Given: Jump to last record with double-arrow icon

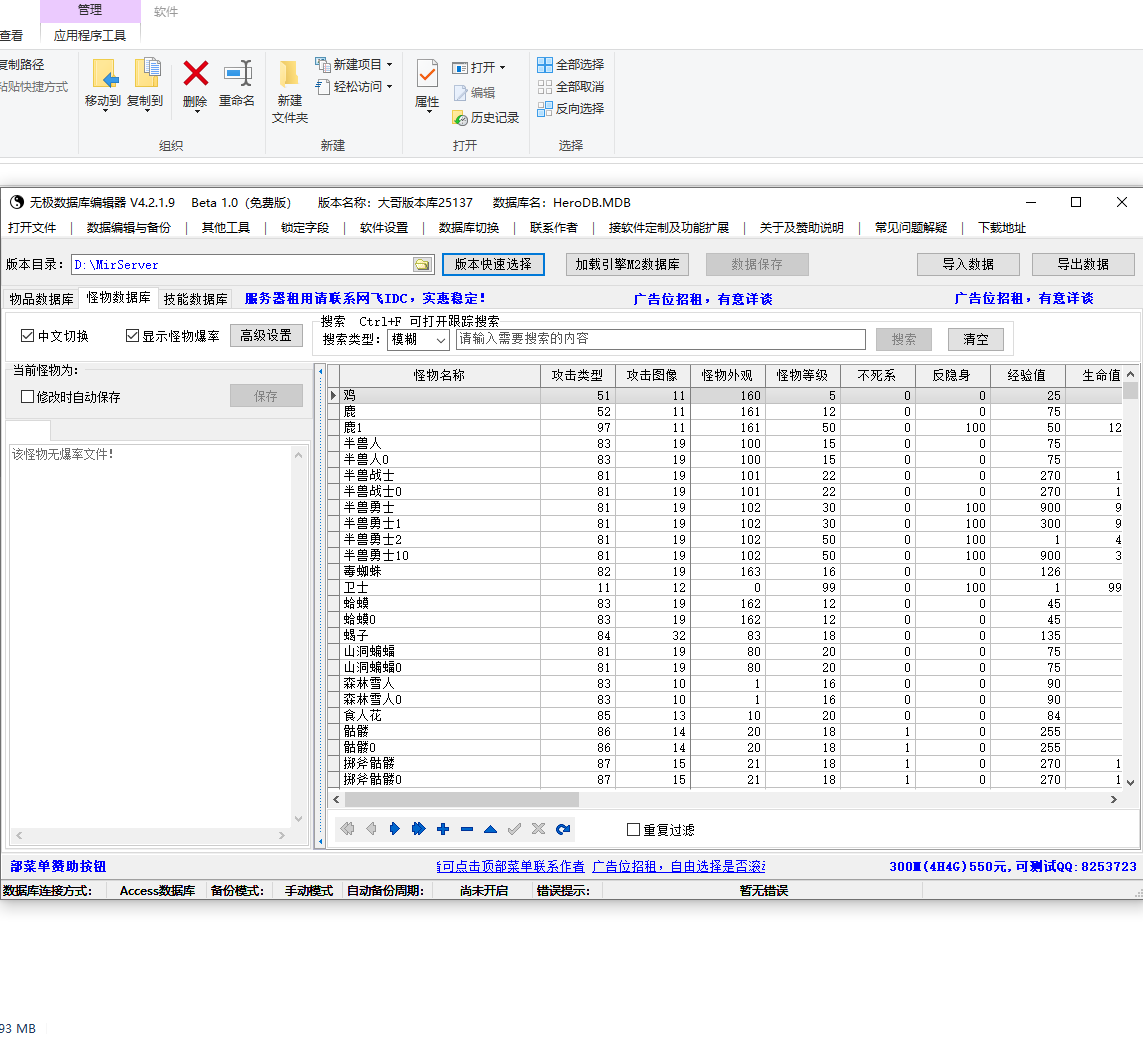Looking at the screenshot, I should coord(418,829).
